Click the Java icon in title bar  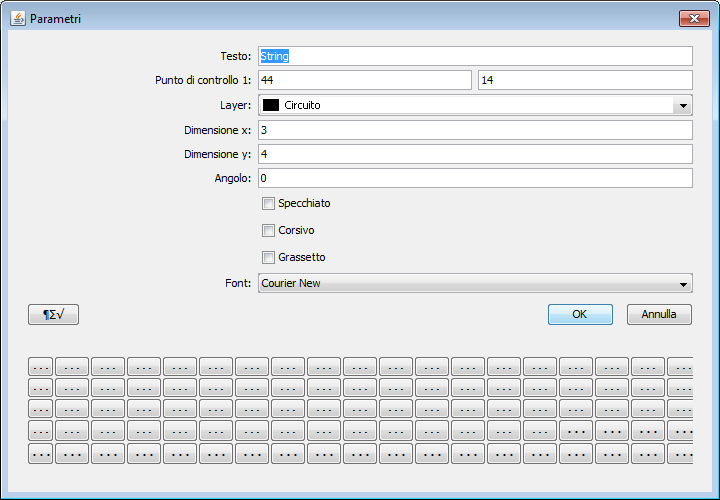[x=17, y=19]
